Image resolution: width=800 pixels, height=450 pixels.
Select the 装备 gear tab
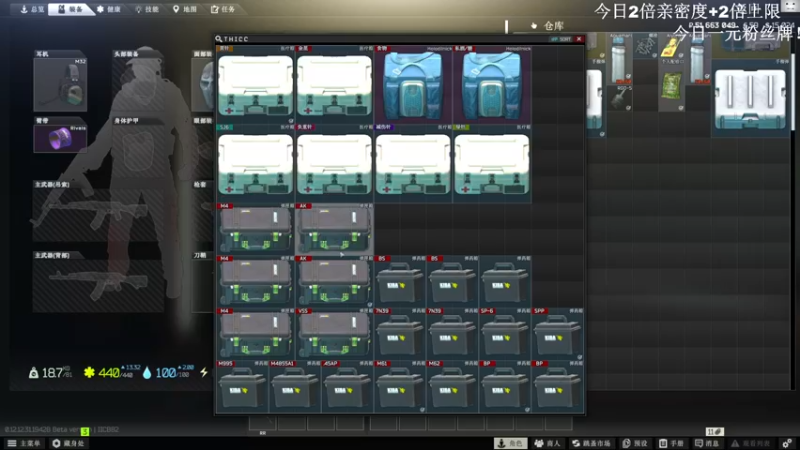click(x=71, y=9)
